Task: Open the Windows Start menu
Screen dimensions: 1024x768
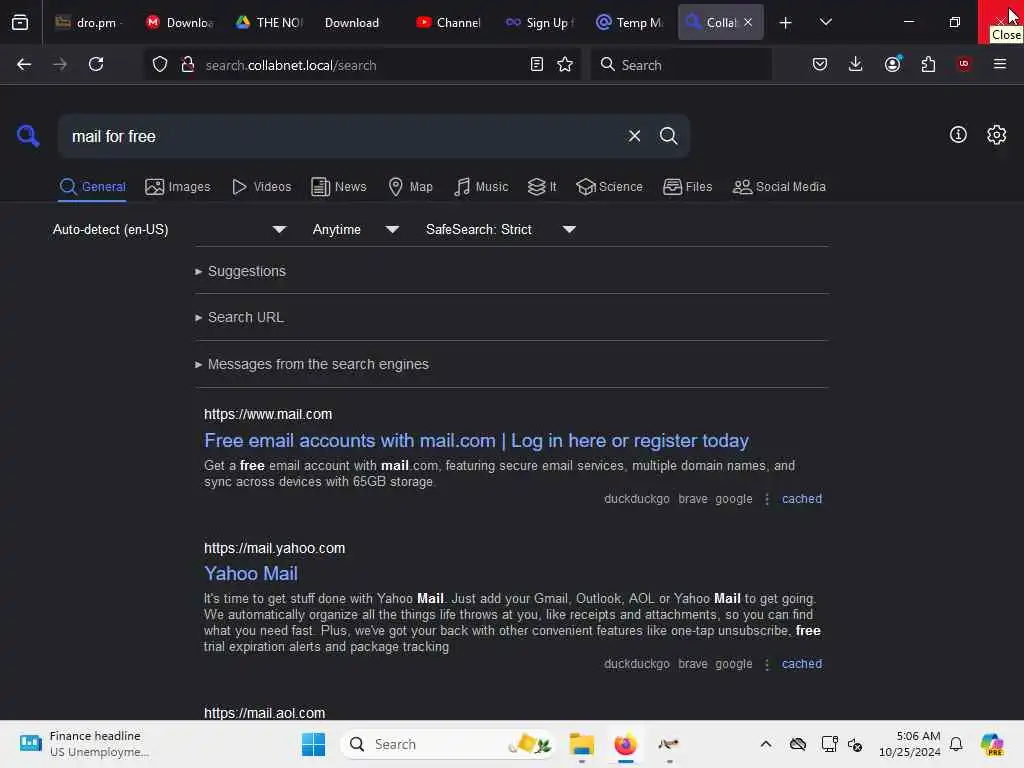Action: (x=313, y=744)
